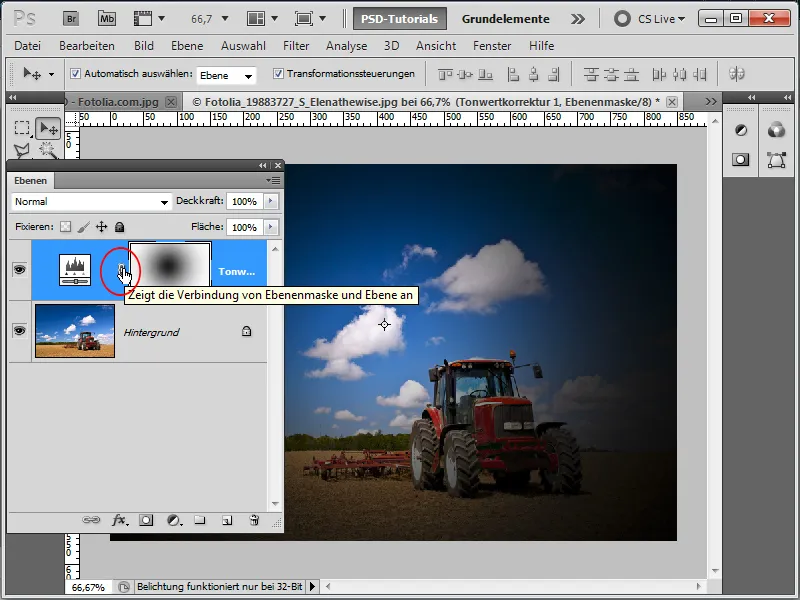Click status bar zoom 66,67% field
Image resolution: width=800 pixels, height=600 pixels.
click(x=88, y=587)
